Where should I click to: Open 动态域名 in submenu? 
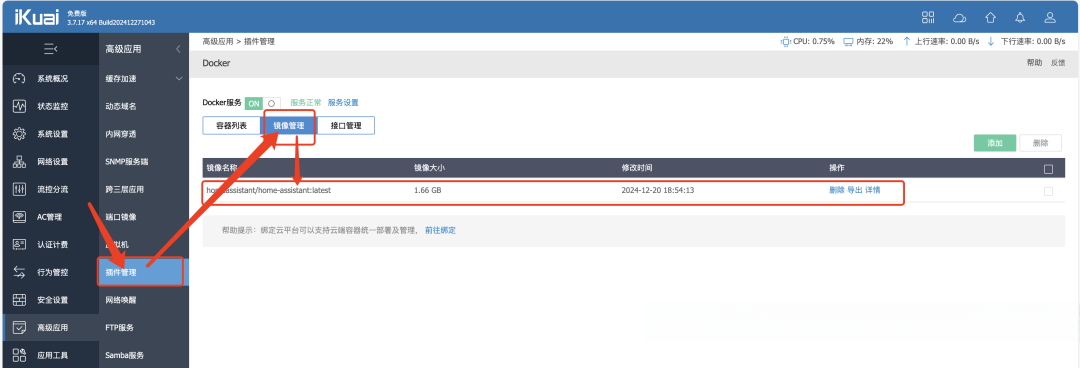coord(121,106)
